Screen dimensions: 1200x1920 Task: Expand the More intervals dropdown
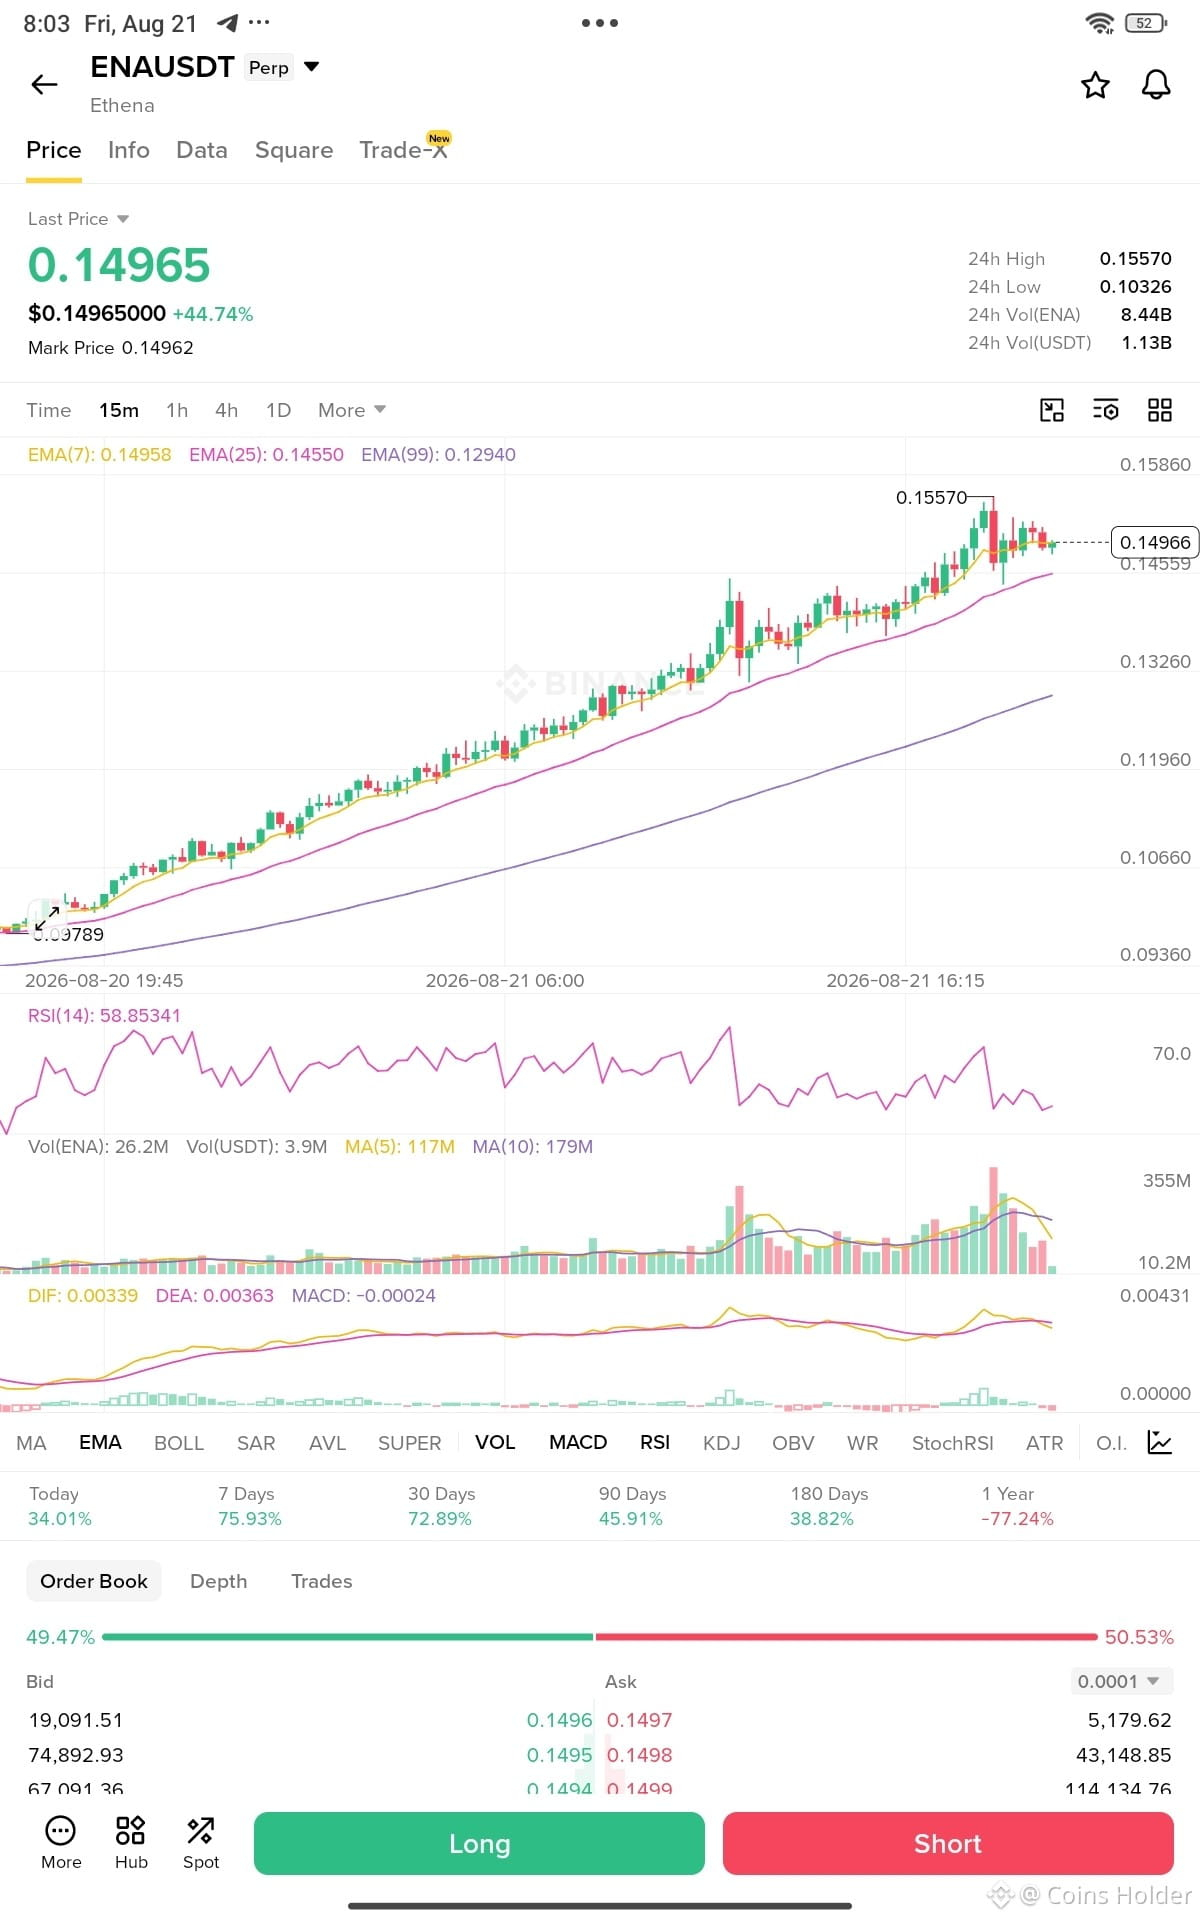(x=352, y=410)
